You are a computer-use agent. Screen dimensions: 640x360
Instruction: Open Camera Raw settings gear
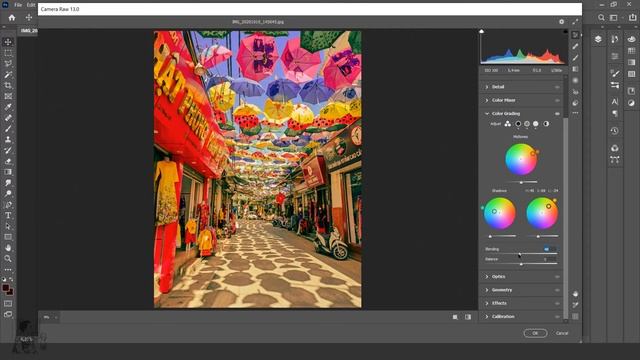click(561, 22)
